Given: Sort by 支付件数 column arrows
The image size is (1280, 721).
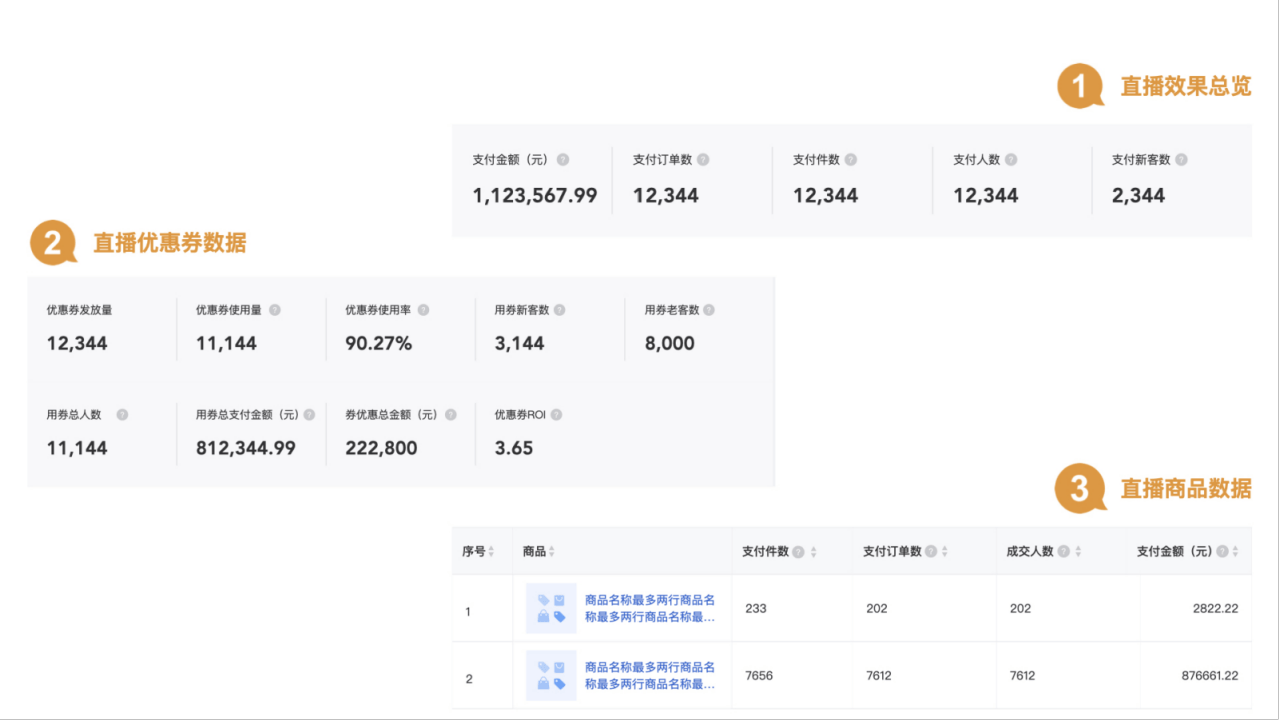Looking at the screenshot, I should tap(813, 552).
